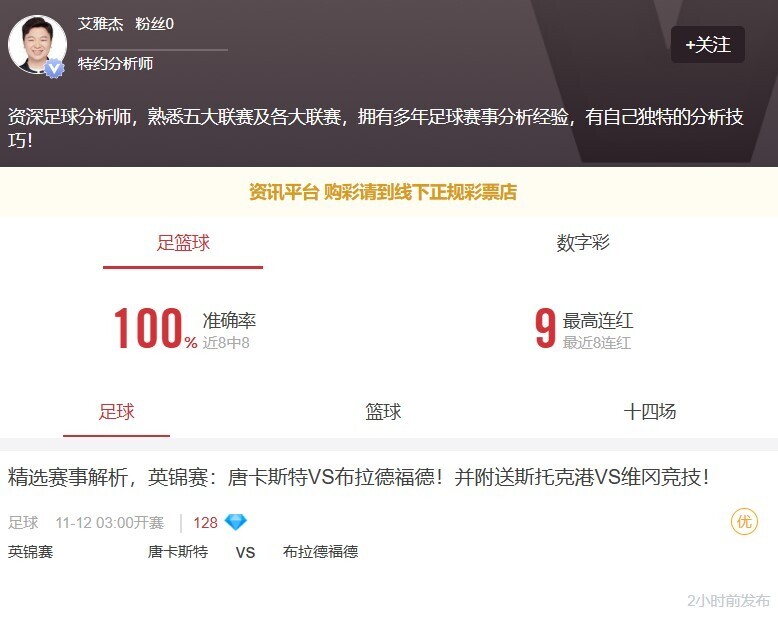Switch to the 数字彩 tab
778x622 pixels.
coord(583,243)
